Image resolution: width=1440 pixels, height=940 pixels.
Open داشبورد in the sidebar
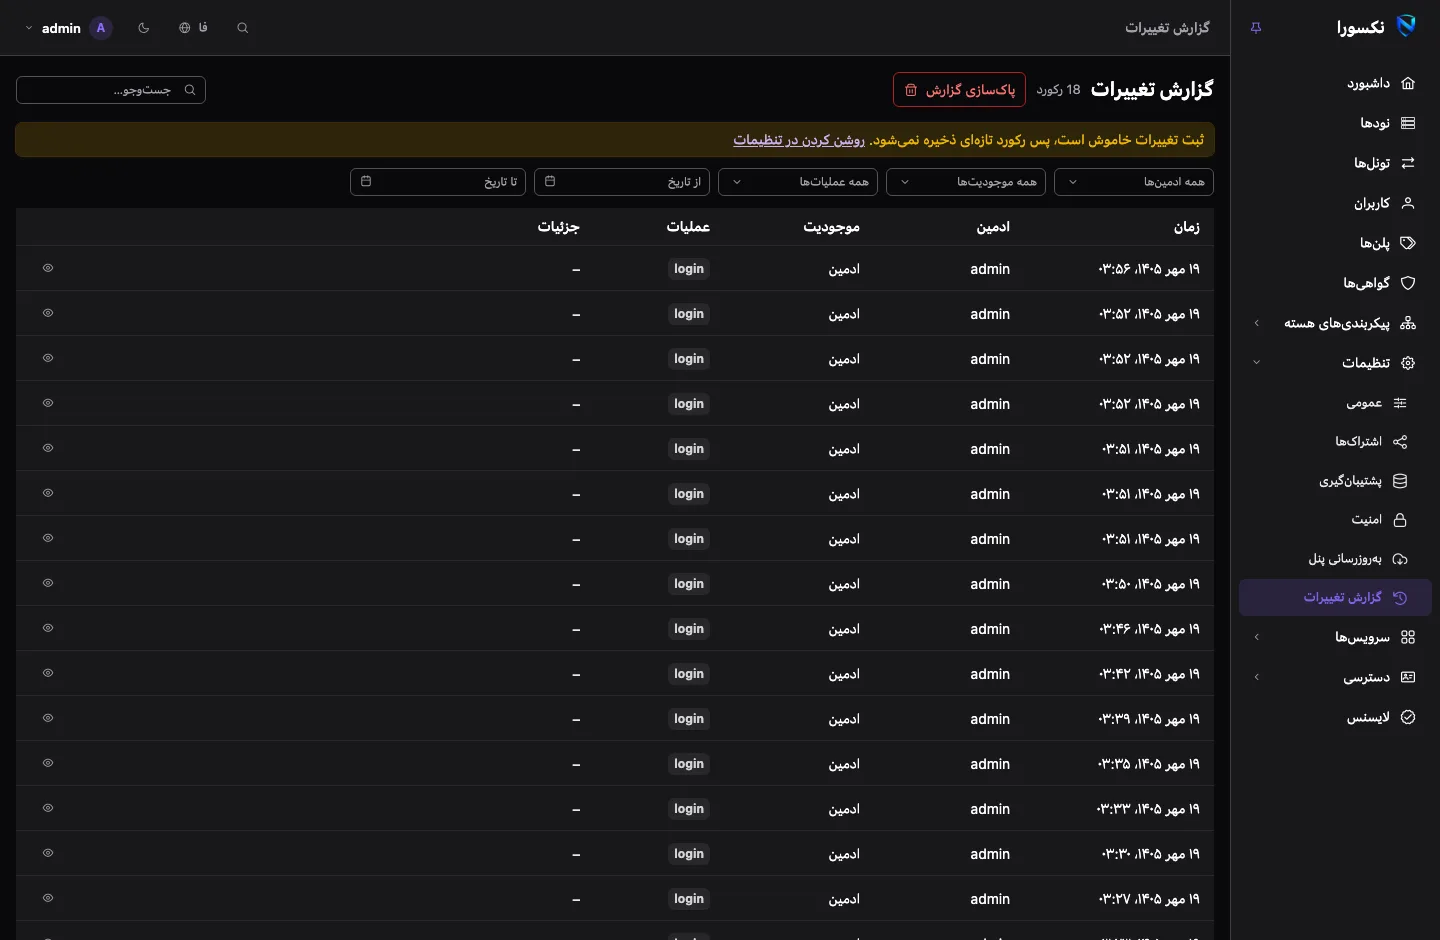point(1335,83)
